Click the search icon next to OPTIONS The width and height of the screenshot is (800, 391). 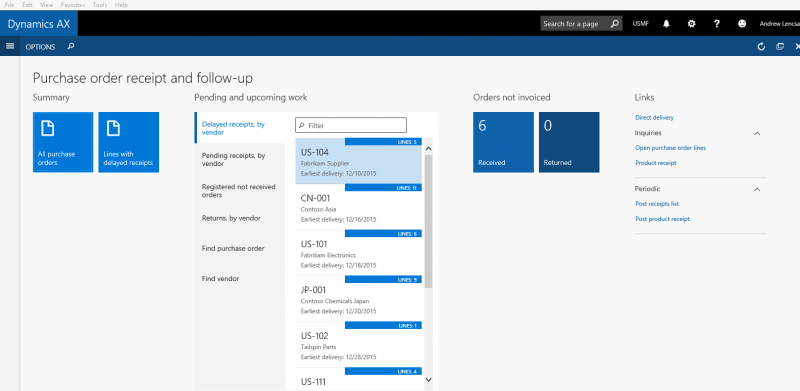(71, 46)
